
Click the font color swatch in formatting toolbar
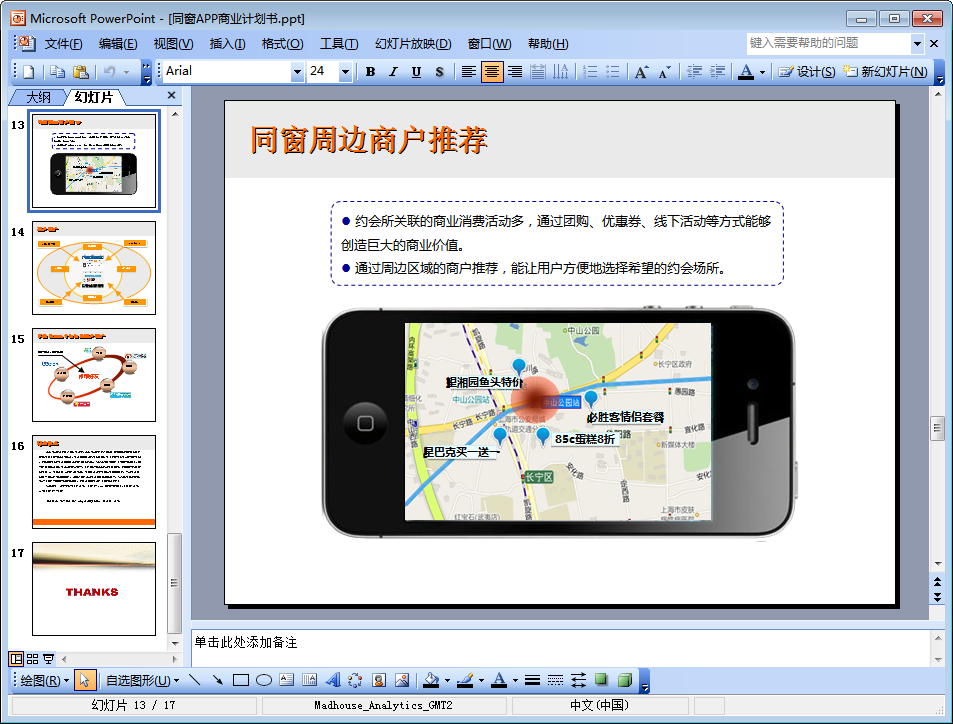746,72
